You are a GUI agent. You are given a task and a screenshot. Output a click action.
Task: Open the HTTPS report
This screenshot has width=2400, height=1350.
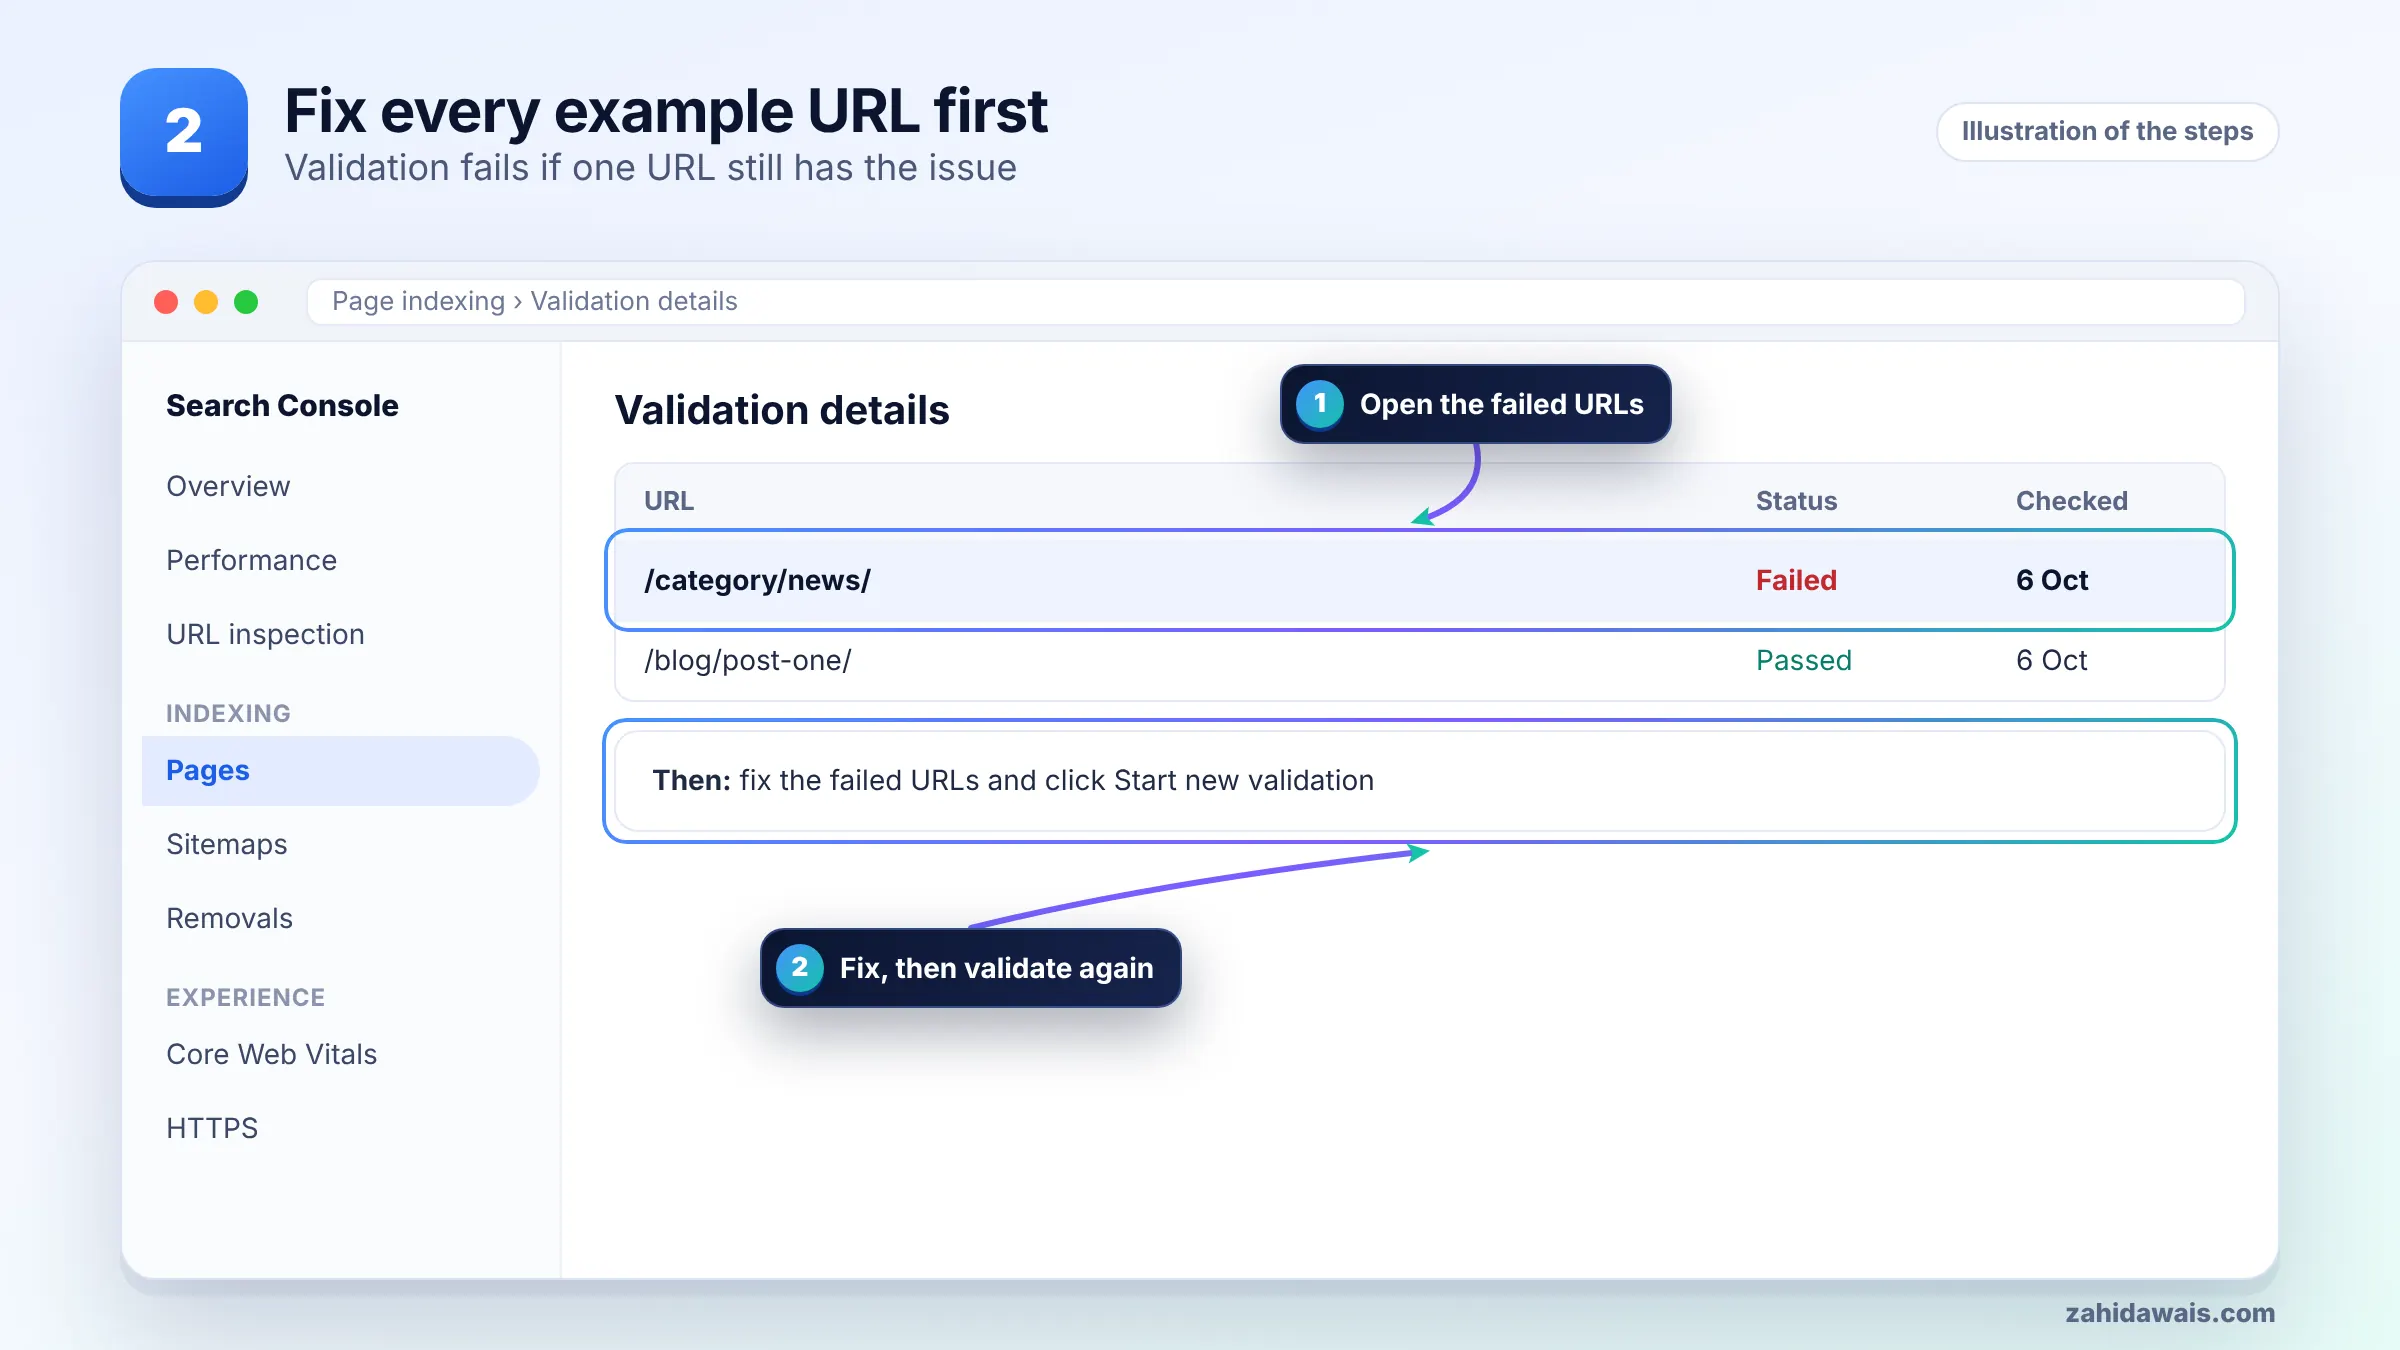point(212,1128)
